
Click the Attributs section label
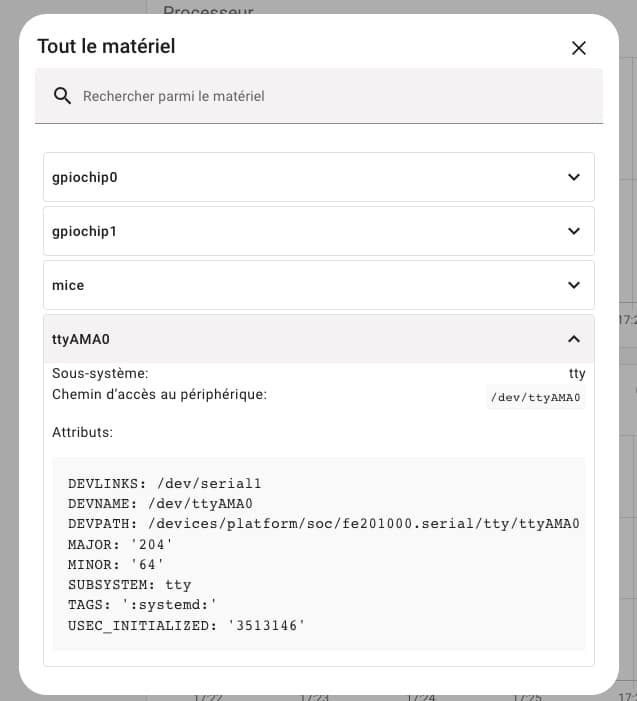pyautogui.click(x=82, y=432)
